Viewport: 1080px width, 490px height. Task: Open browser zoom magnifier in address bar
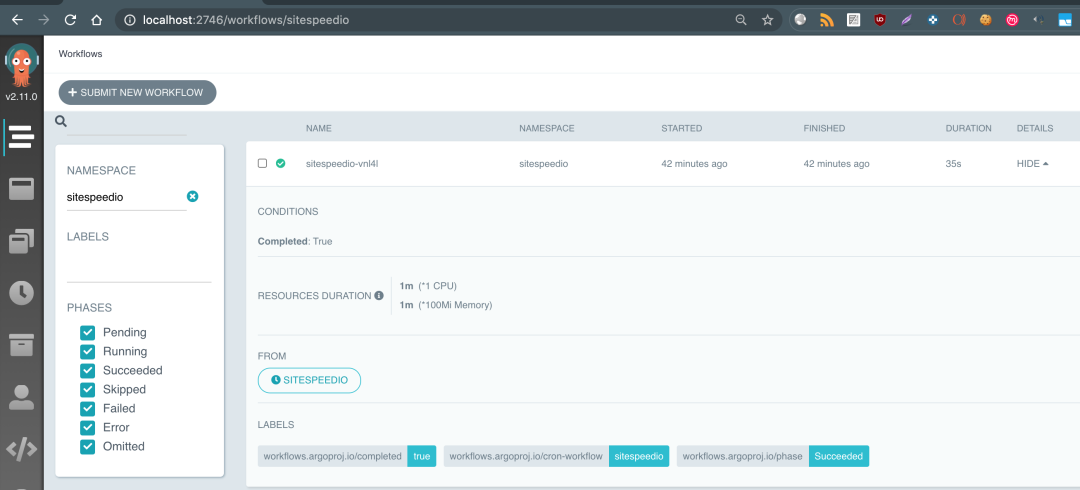[x=741, y=20]
